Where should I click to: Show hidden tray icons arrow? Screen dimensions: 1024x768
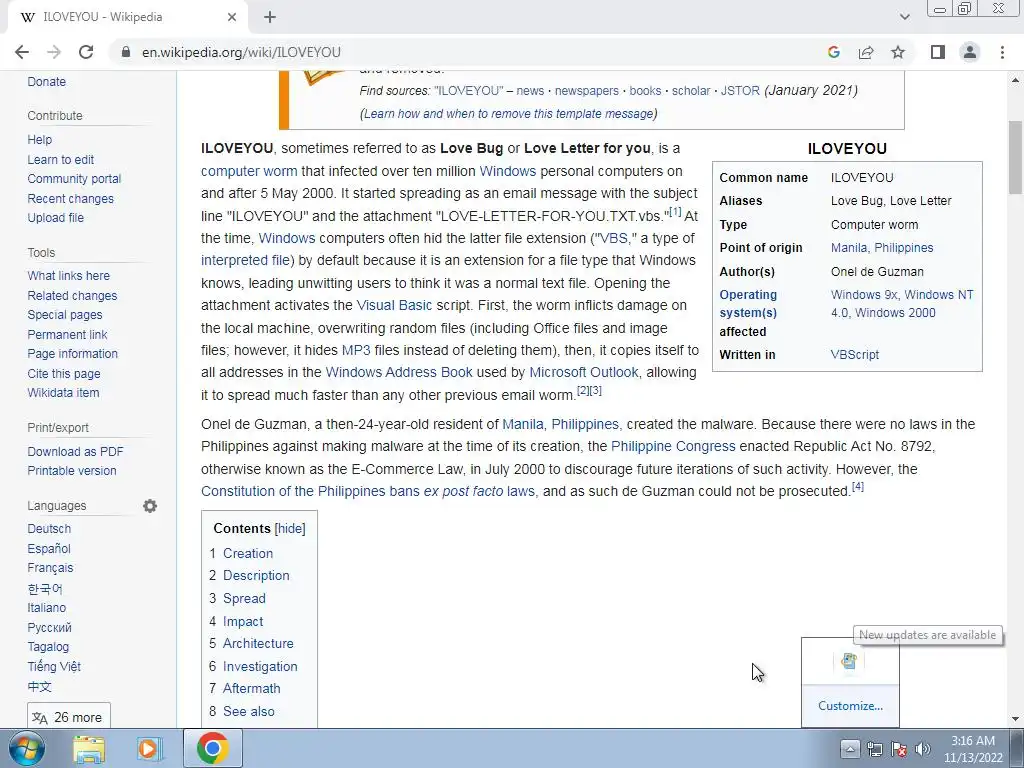pos(850,749)
